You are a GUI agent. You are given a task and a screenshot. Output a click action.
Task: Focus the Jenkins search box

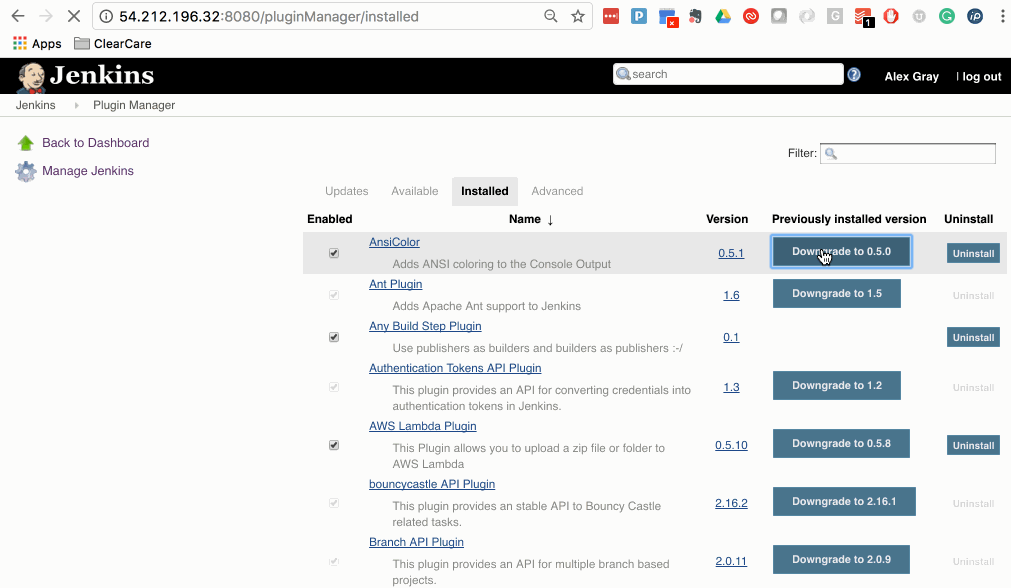pyautogui.click(x=728, y=74)
